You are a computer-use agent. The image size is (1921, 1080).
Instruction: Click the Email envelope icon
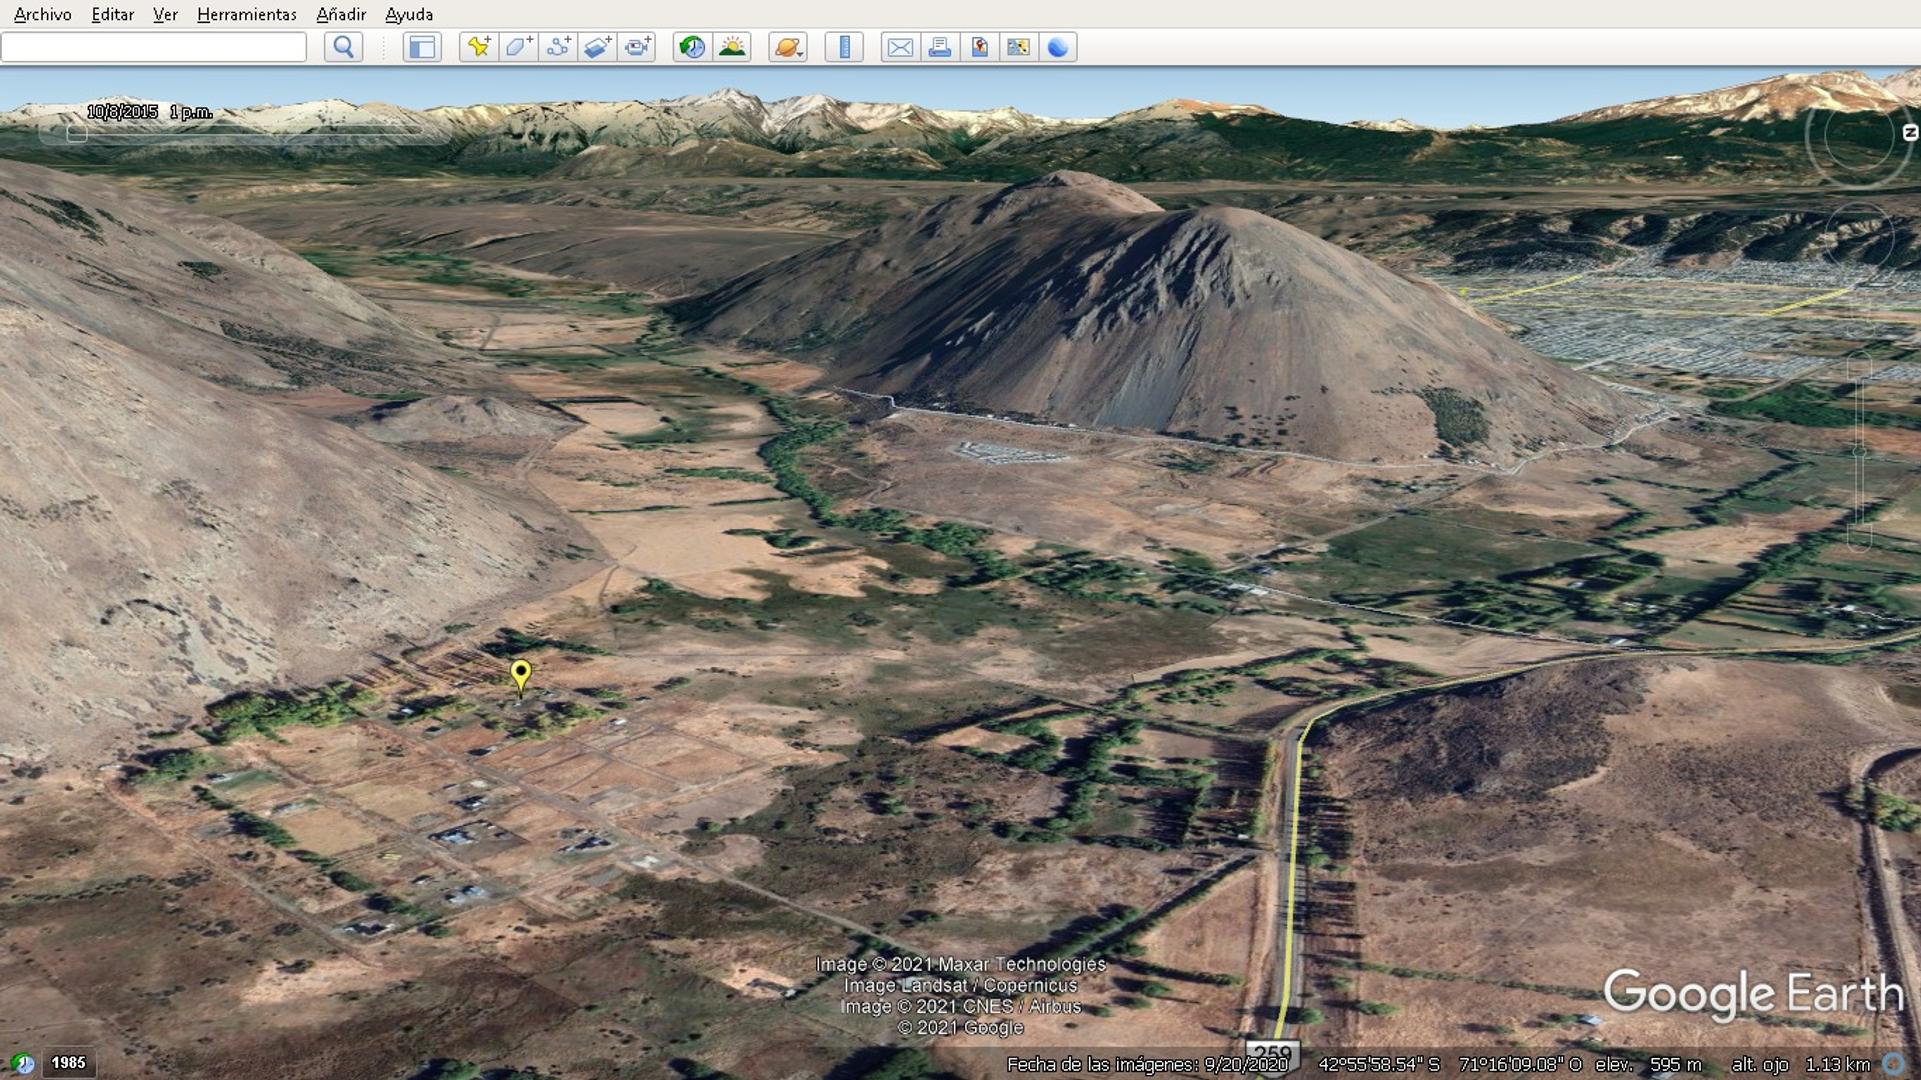[900, 47]
